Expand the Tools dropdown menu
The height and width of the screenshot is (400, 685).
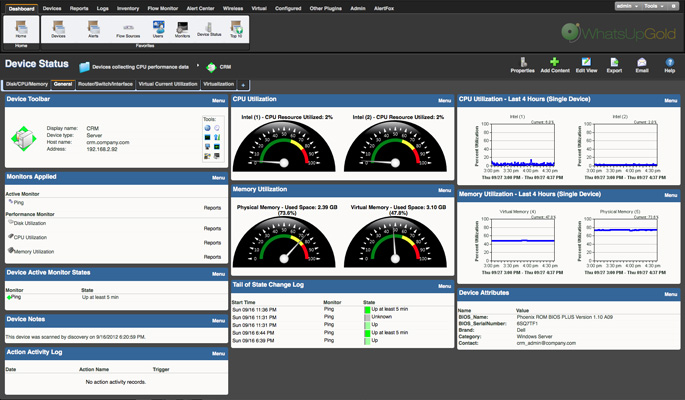pyautogui.click(x=655, y=6)
